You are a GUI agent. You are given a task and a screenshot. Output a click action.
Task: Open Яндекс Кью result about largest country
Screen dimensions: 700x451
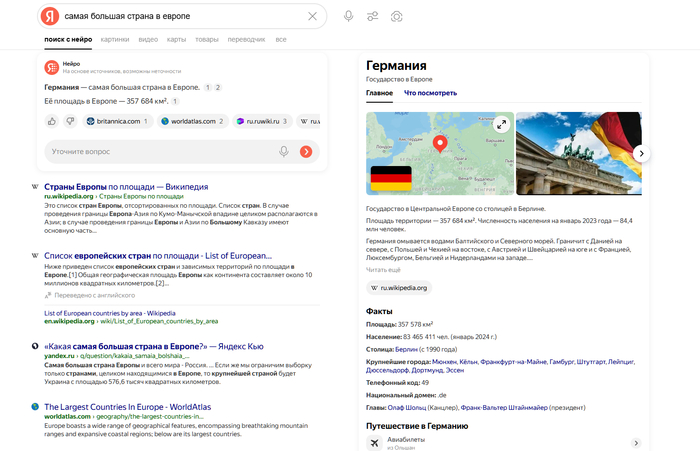pos(154,347)
